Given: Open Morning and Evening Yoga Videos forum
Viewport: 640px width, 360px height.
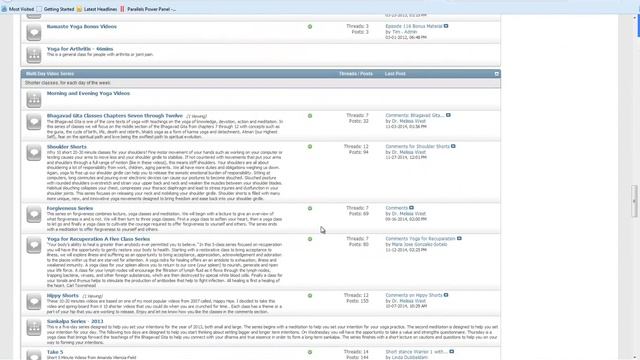Looking at the screenshot, I should coord(88,93).
